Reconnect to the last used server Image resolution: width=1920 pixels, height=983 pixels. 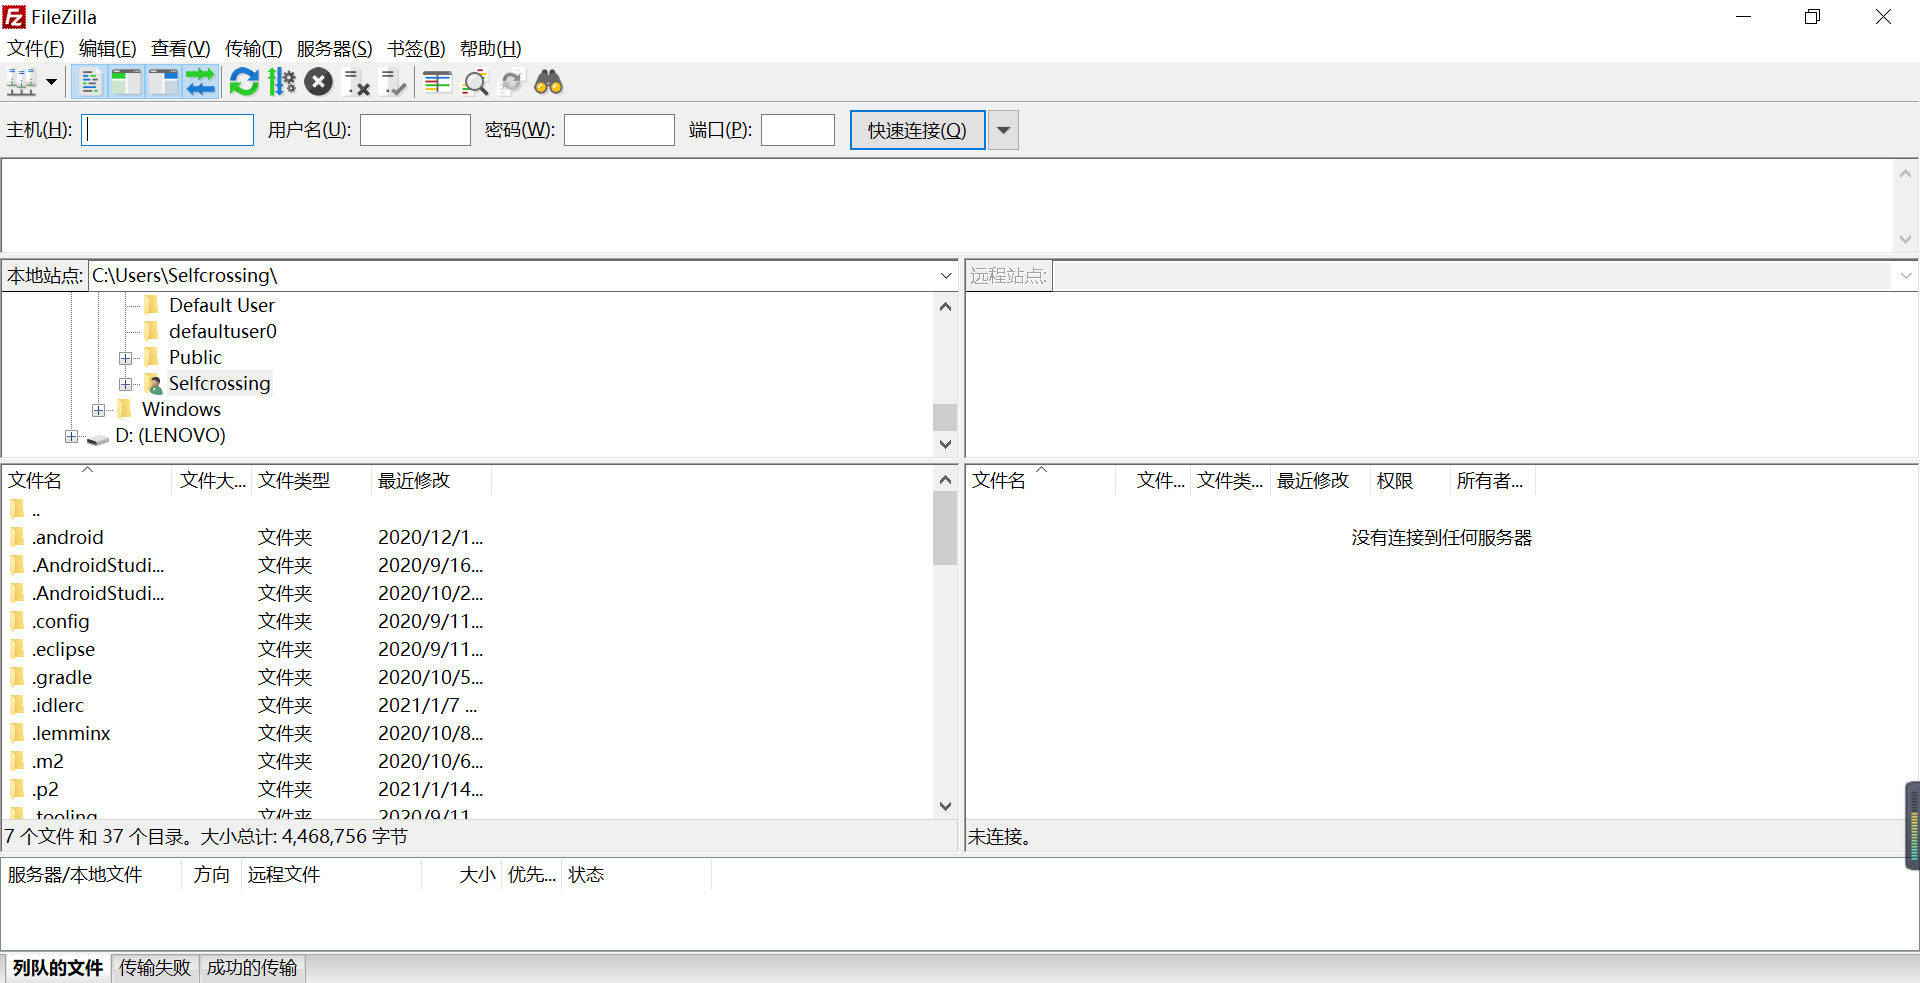point(394,82)
